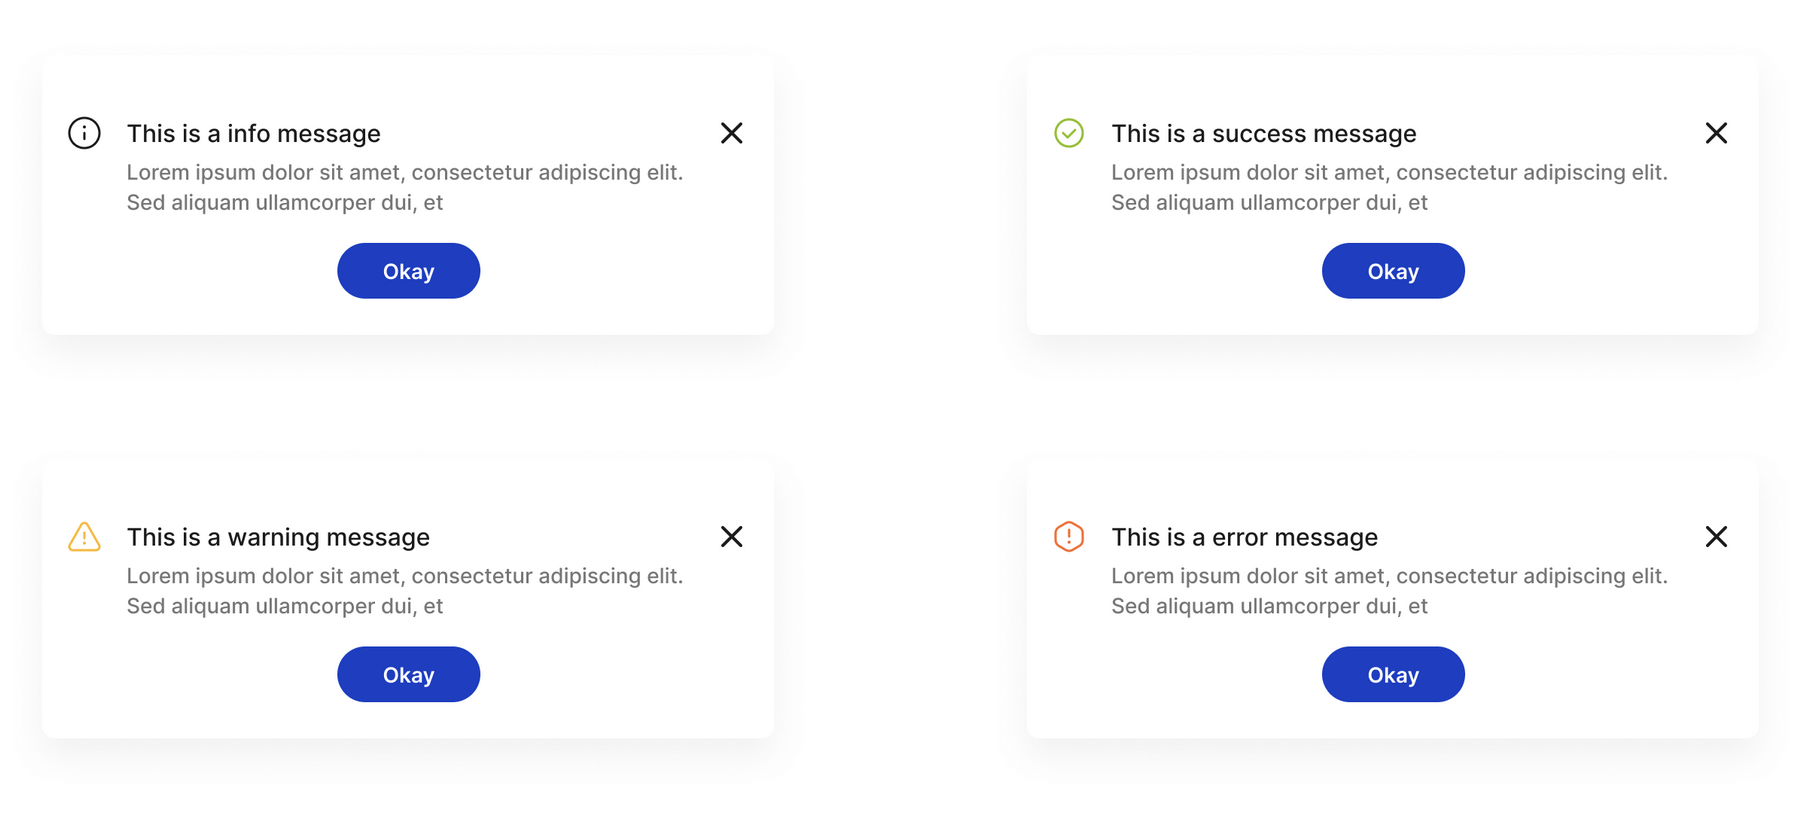Screen dimensions: 1814x832
Task: Select the 'This is a warning message' title
Action: [278, 538]
